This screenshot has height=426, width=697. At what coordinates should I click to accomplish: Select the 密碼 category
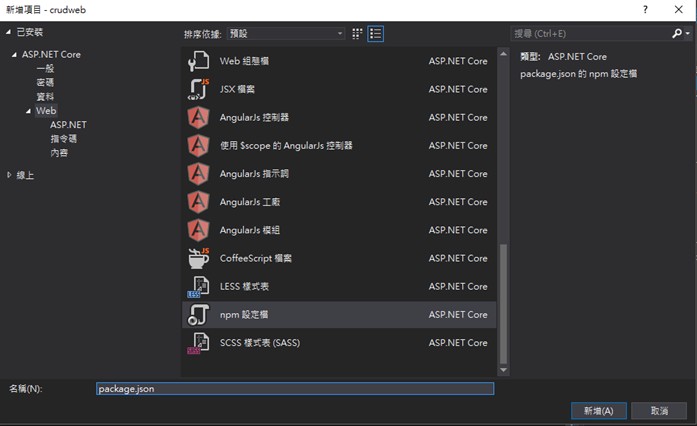coord(45,83)
